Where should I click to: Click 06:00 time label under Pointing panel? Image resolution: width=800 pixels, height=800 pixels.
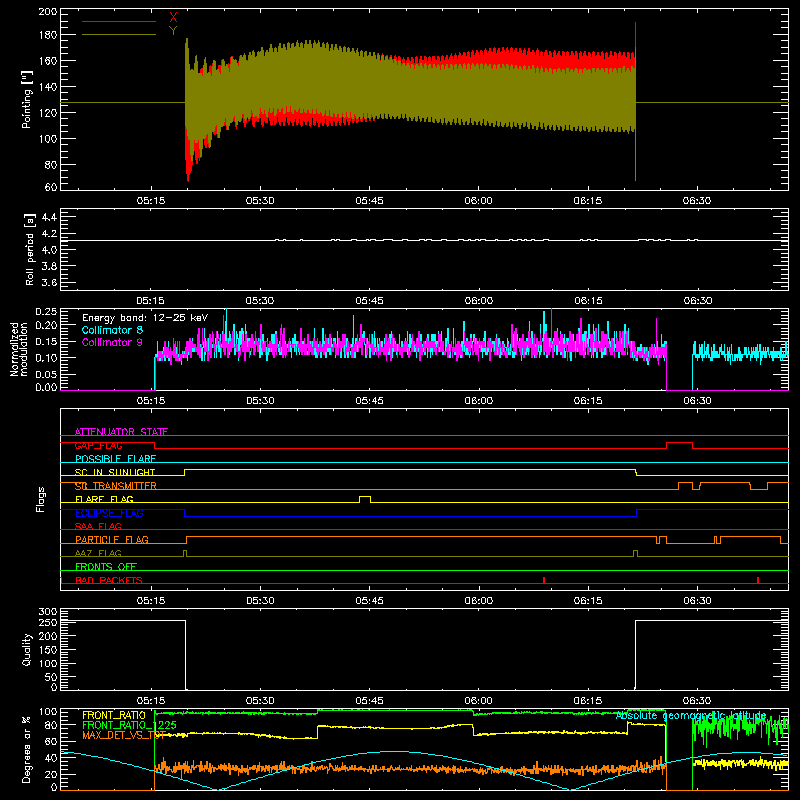point(479,201)
